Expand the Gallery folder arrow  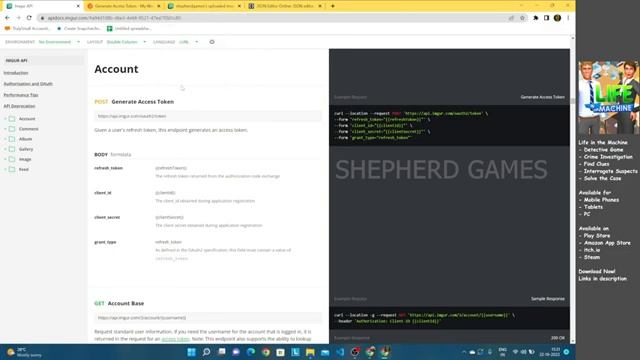(x=5, y=149)
